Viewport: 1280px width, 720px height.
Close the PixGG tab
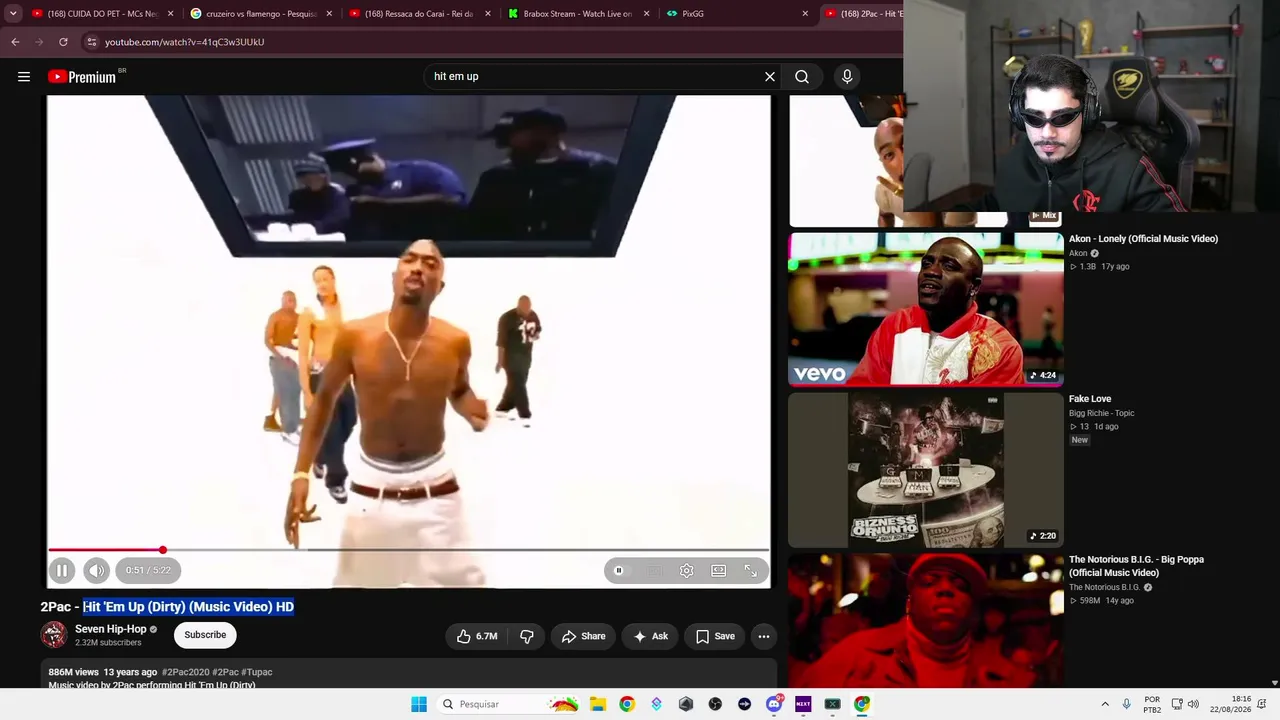tap(805, 14)
